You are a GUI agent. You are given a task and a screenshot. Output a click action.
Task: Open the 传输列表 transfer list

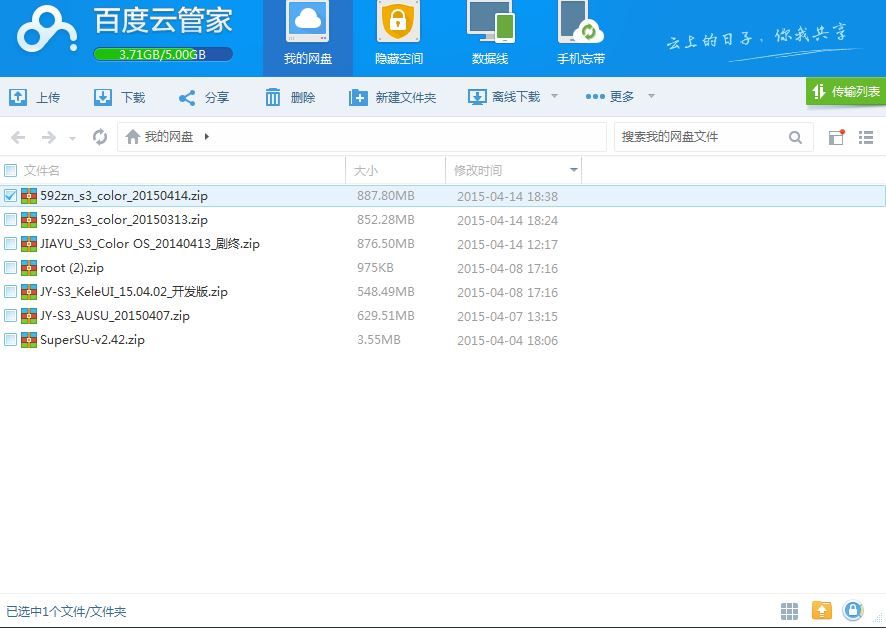tap(846, 92)
